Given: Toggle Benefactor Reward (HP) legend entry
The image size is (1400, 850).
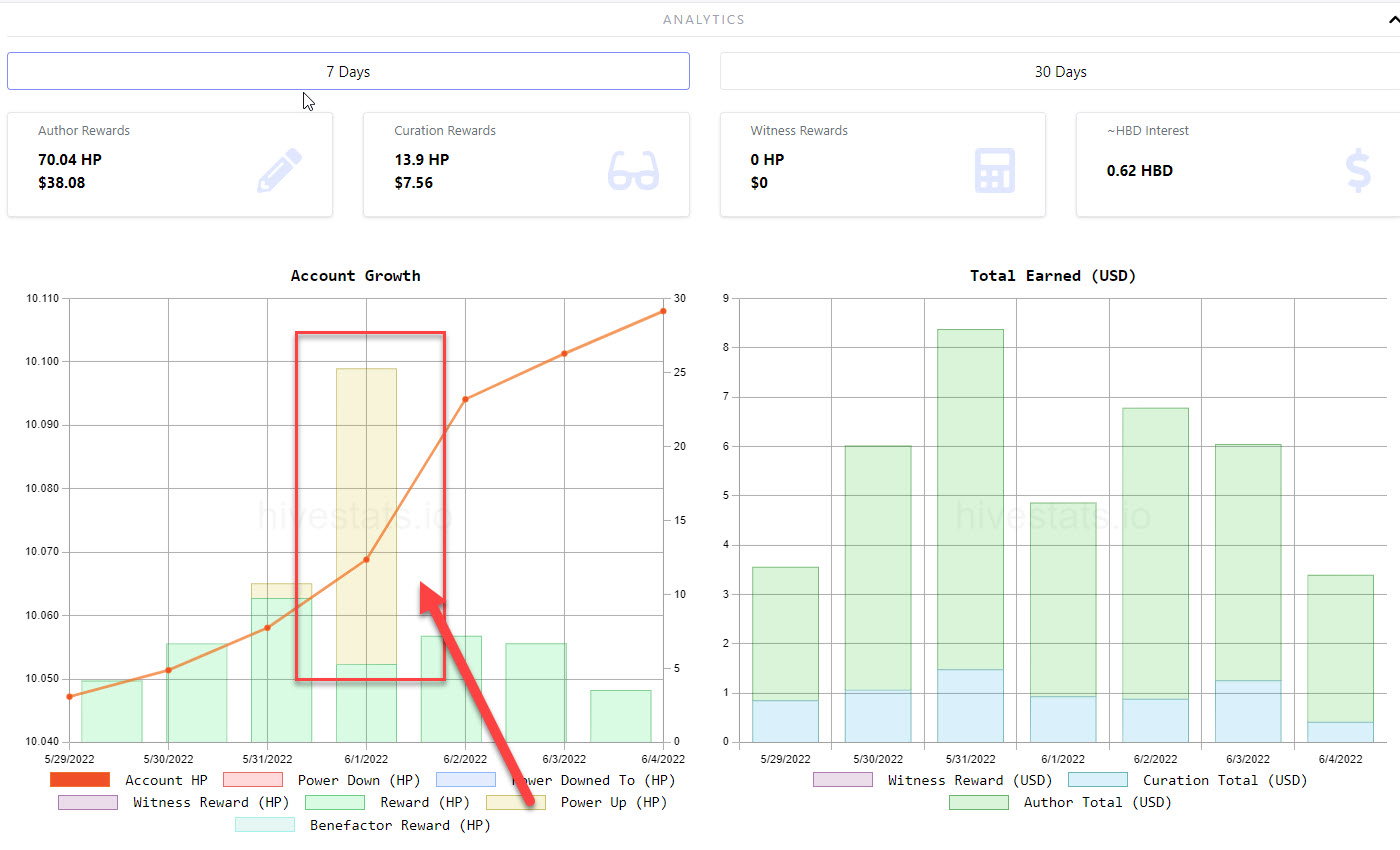Looking at the screenshot, I should [x=363, y=825].
